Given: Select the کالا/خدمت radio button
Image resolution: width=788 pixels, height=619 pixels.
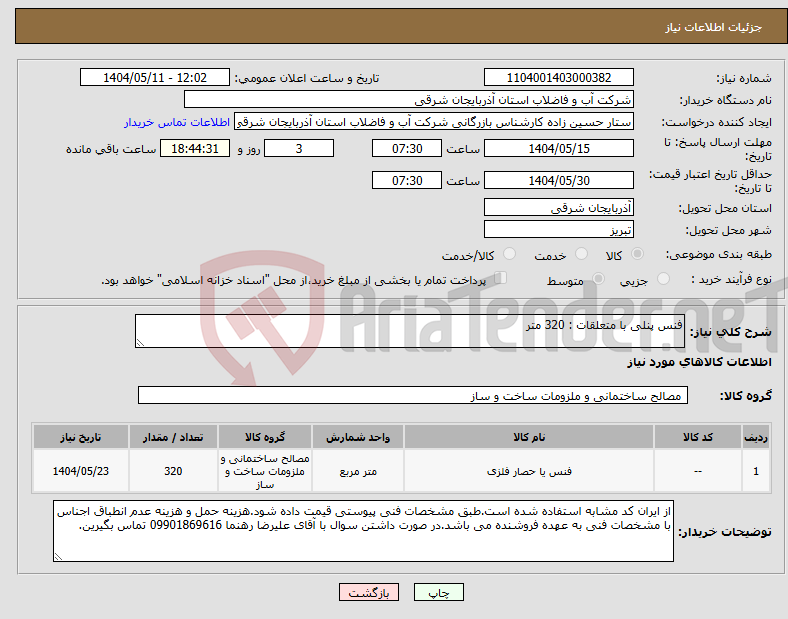Looking at the screenshot, I should click(510, 254).
